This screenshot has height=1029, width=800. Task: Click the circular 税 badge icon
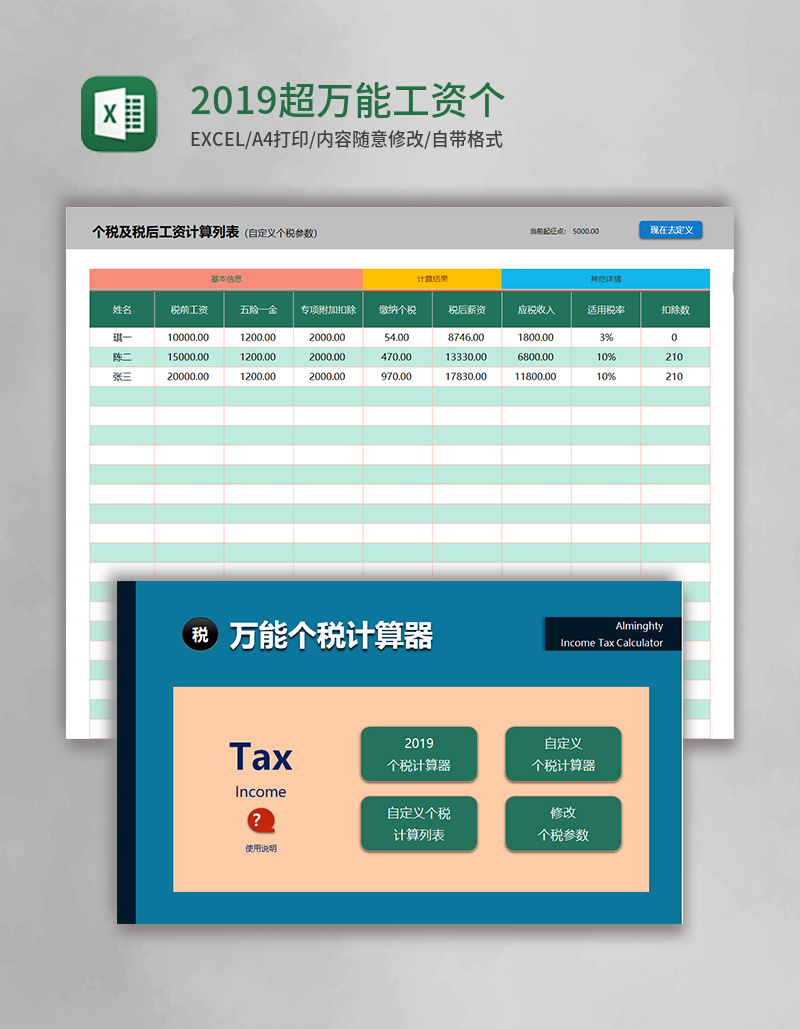click(x=199, y=632)
